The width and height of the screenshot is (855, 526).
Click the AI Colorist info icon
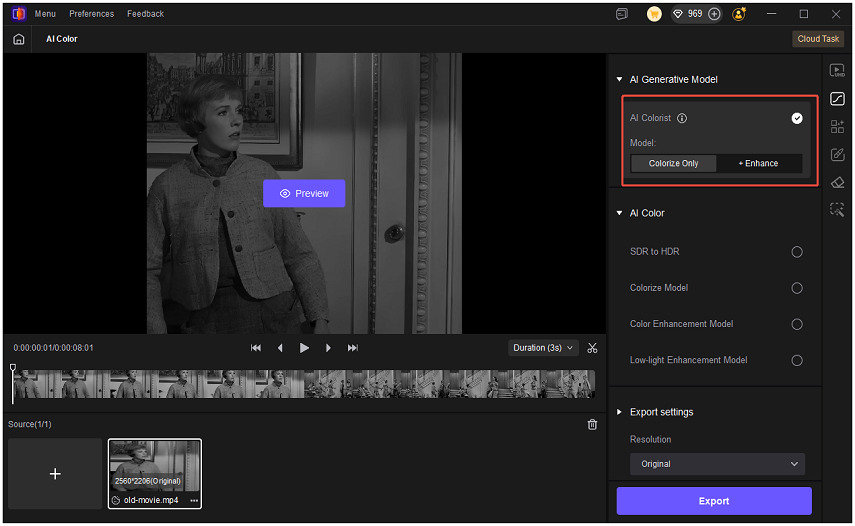682,118
